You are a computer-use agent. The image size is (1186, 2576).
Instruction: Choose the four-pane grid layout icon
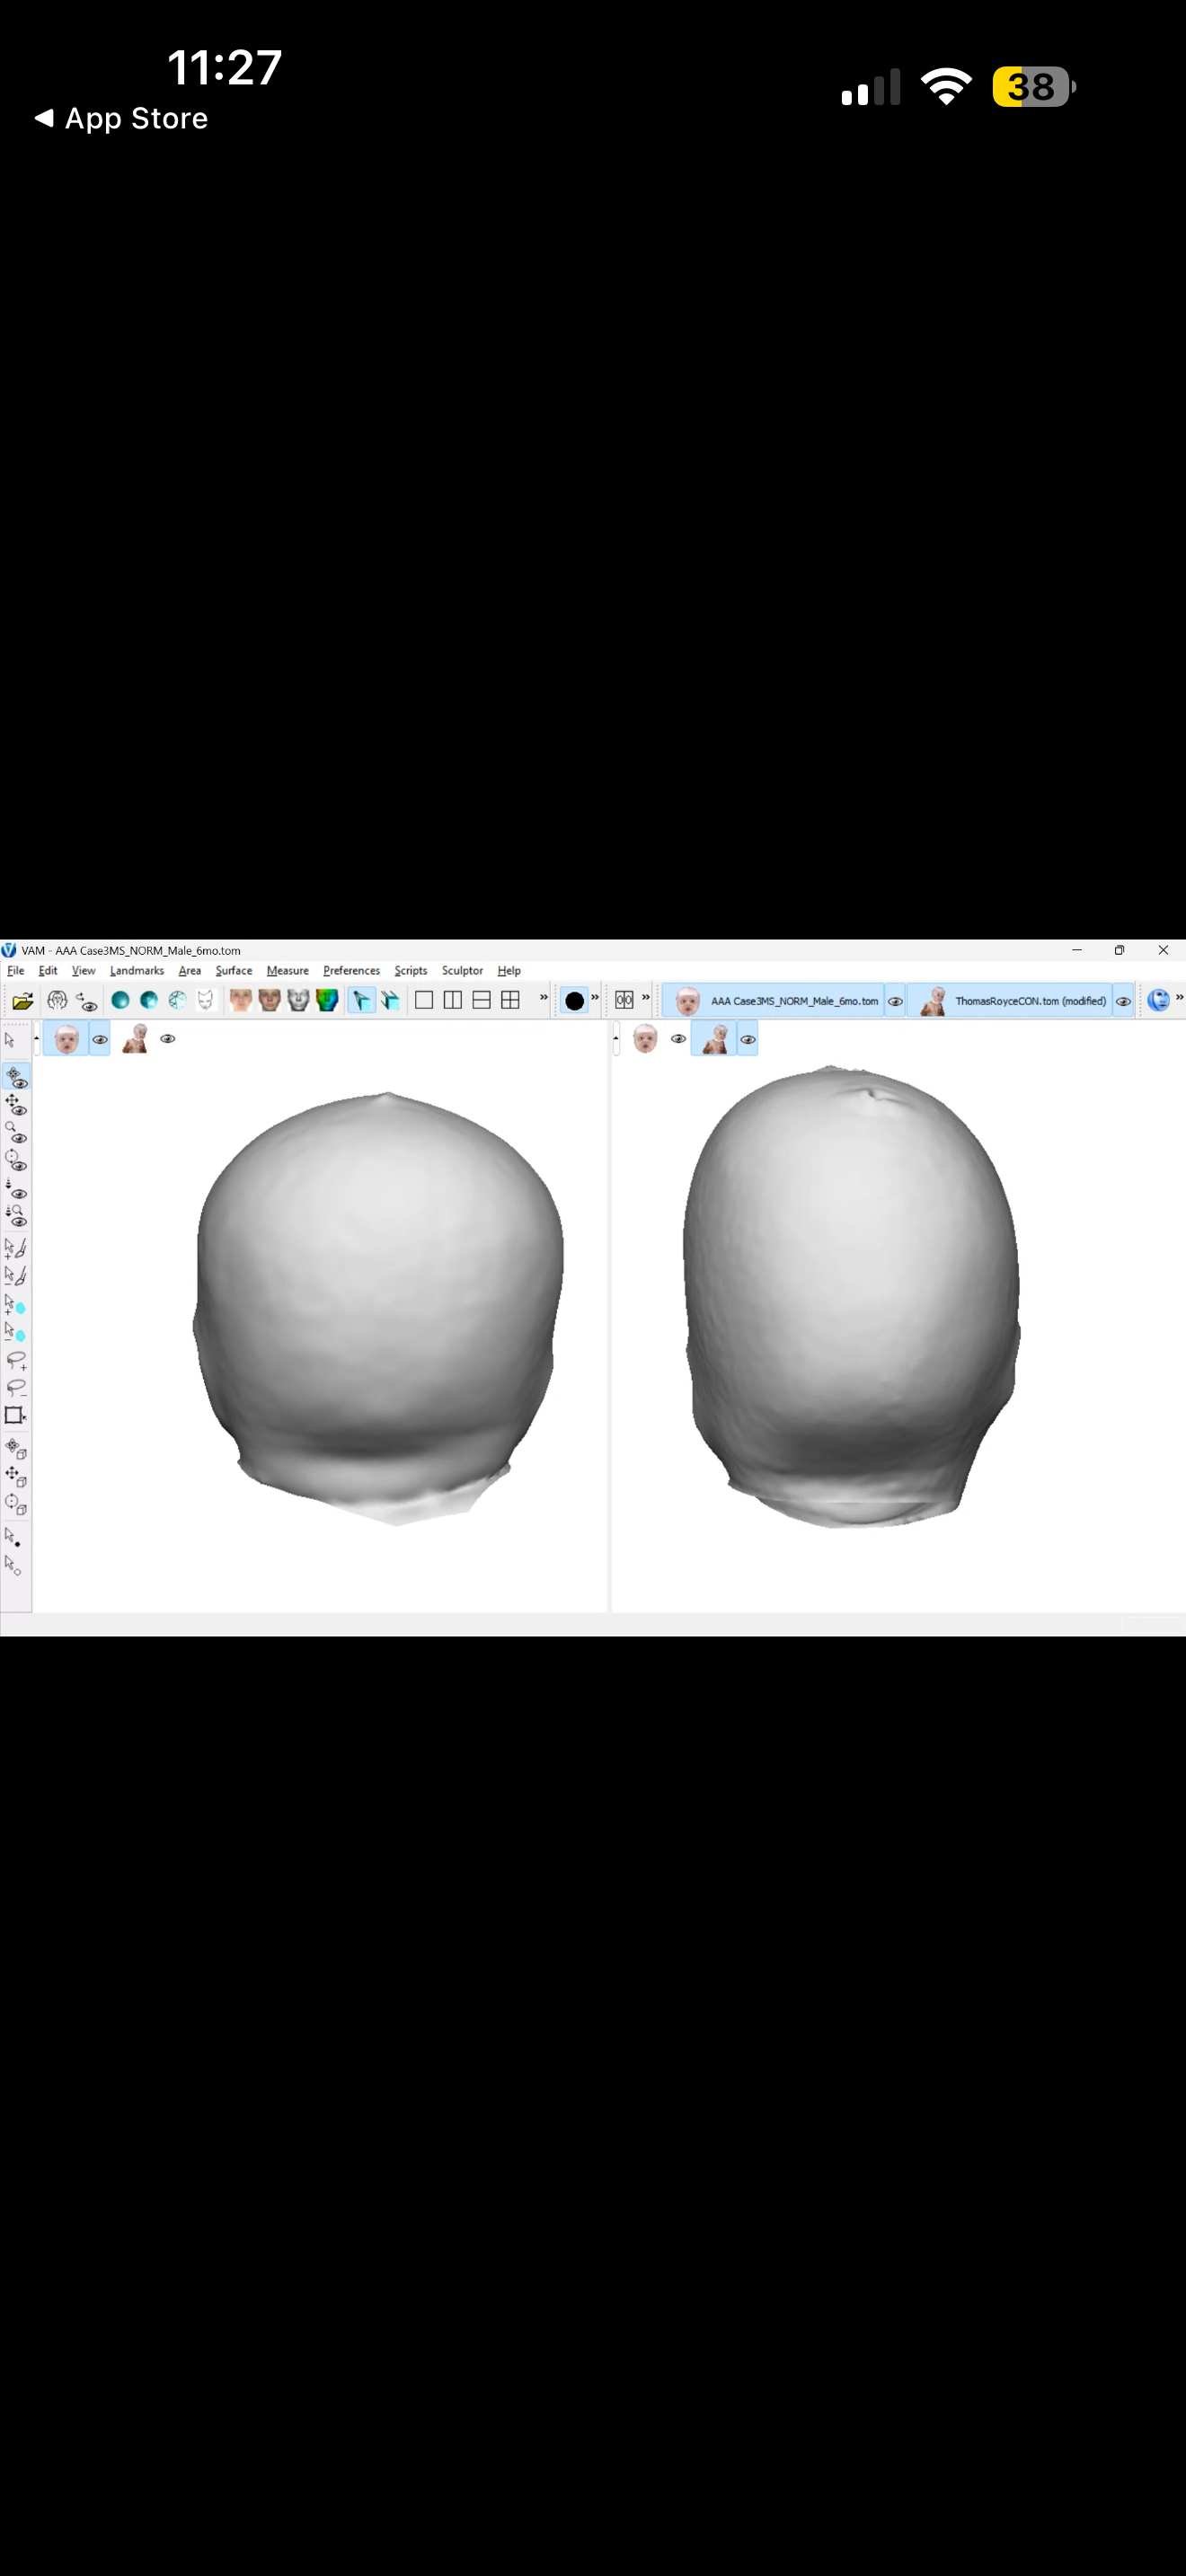(510, 1000)
